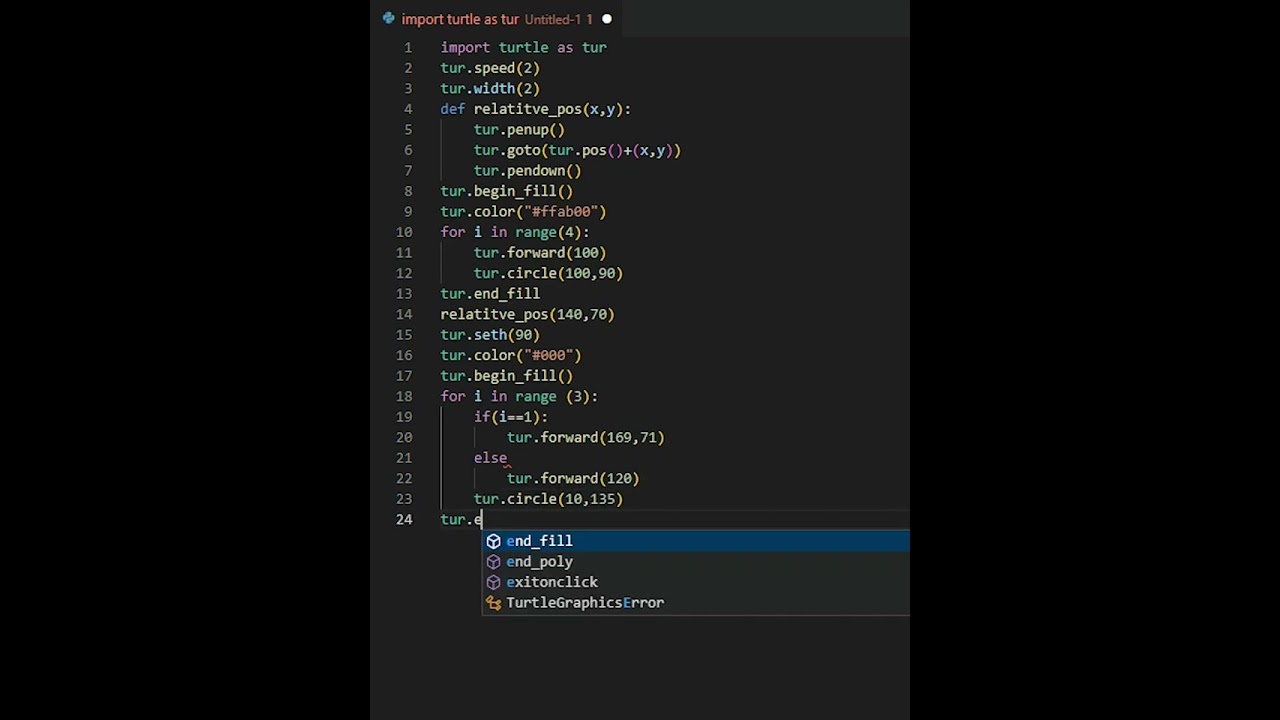This screenshot has height=720, width=1280.
Task: Click "tur.forward(120)" on line 22
Action: 573,478
